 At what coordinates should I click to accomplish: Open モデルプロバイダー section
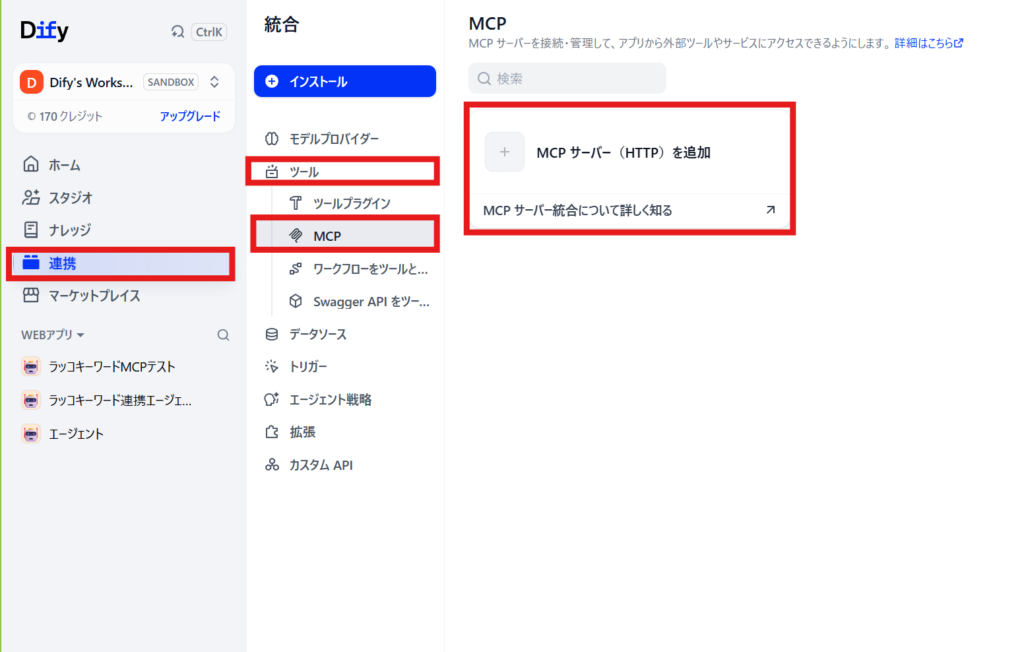(x=345, y=139)
